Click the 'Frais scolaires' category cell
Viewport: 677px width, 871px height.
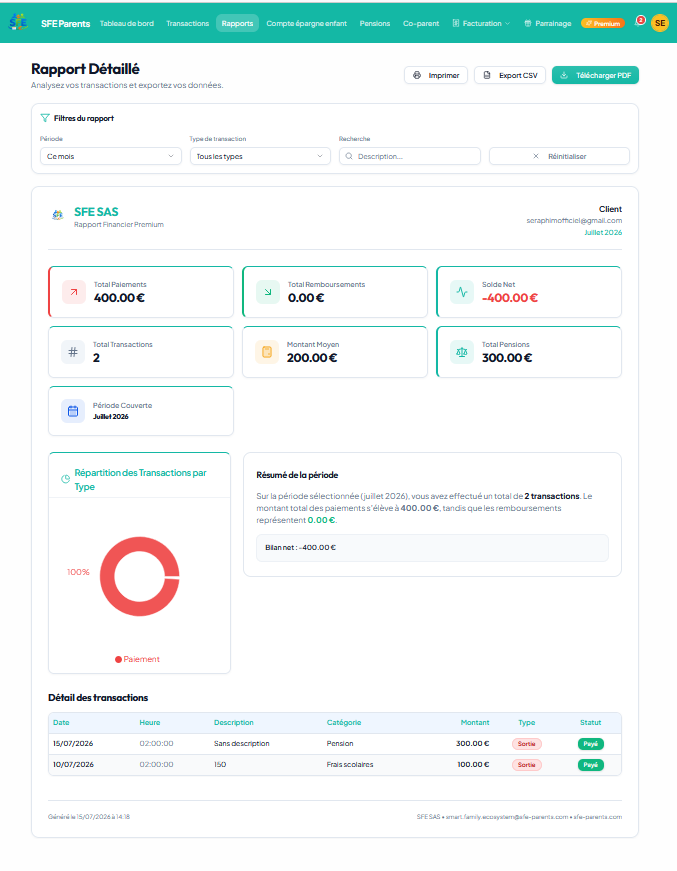350,764
